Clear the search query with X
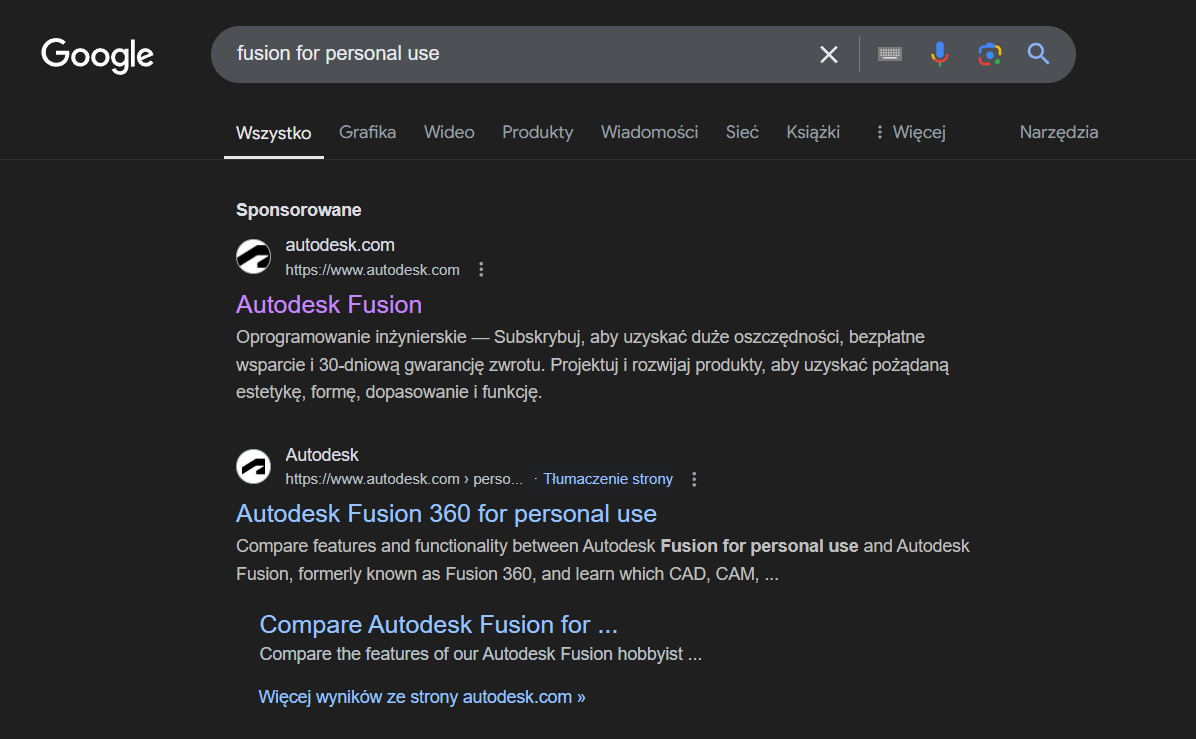The height and width of the screenshot is (739, 1196). [828, 54]
